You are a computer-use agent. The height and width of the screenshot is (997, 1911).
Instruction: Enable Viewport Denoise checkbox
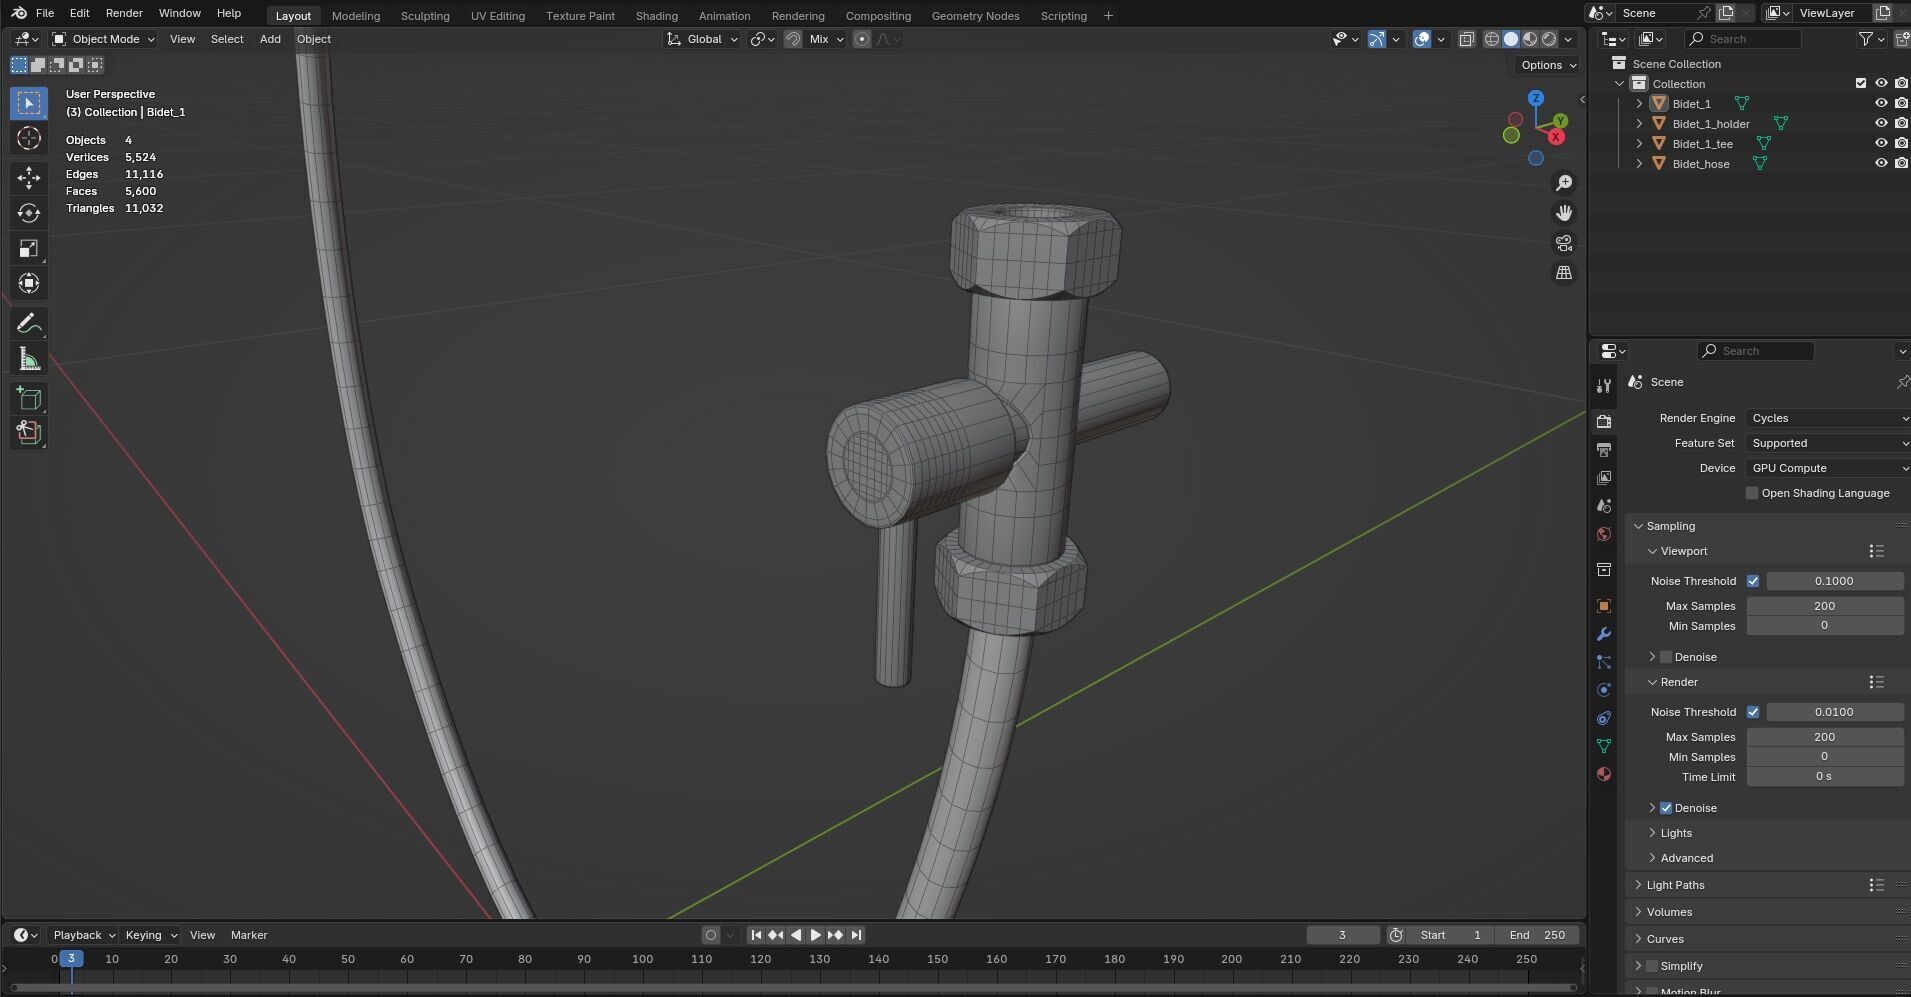1666,657
